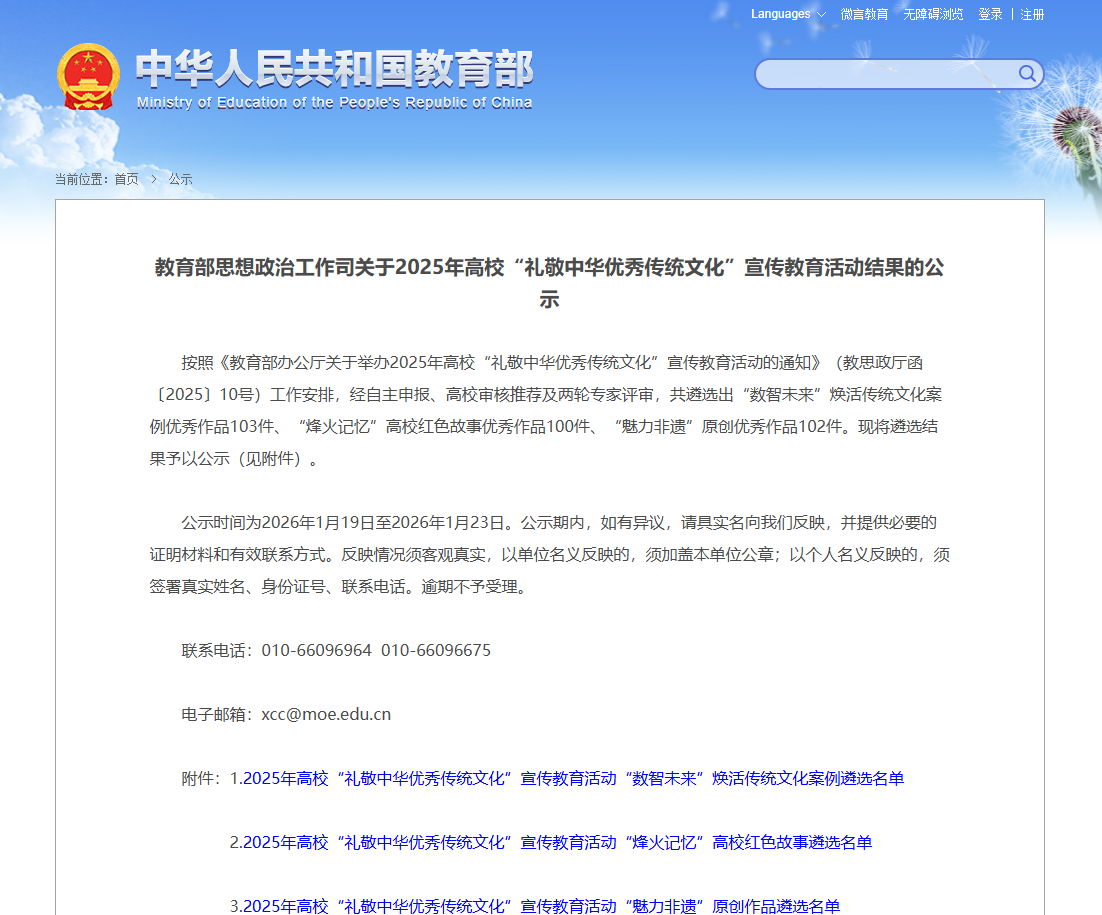Open the Languages dropdown menu
This screenshot has width=1102, height=915.
[x=788, y=14]
